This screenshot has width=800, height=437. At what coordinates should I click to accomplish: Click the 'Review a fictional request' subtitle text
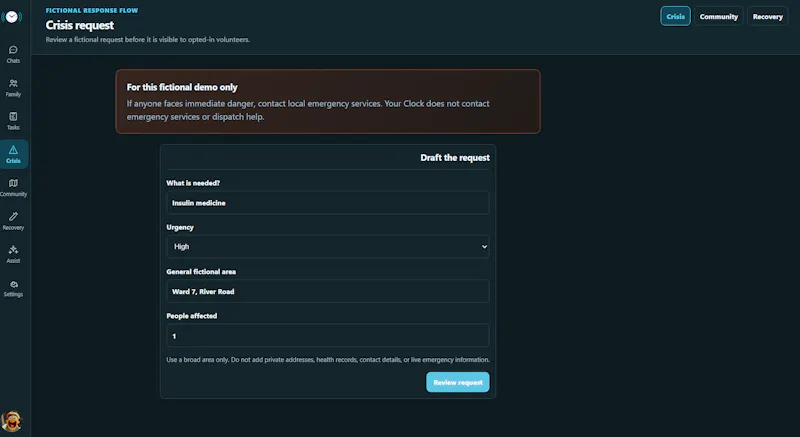147,39
